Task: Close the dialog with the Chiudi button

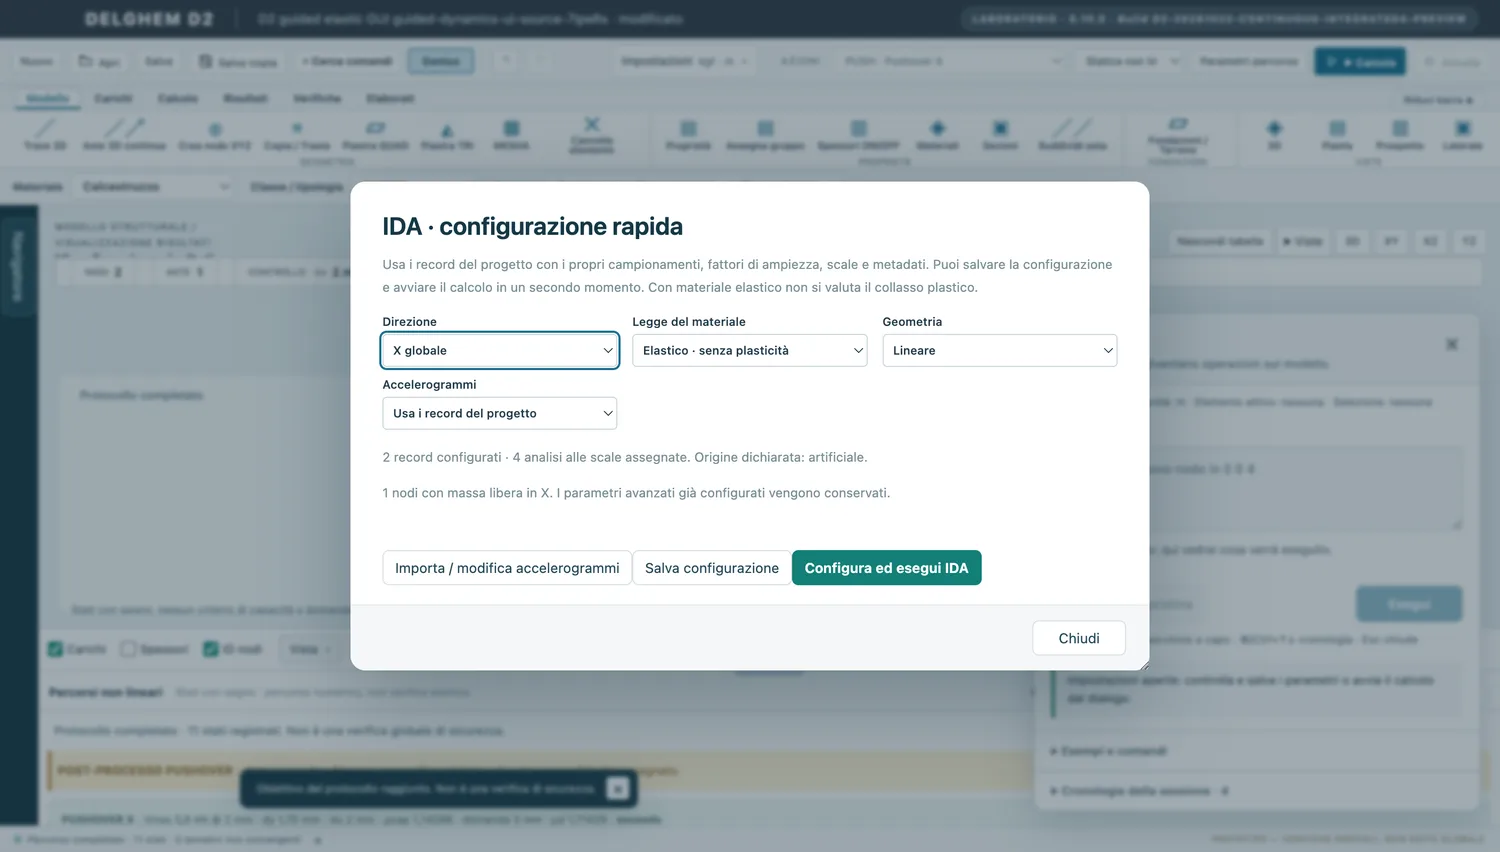Action: tap(1079, 638)
